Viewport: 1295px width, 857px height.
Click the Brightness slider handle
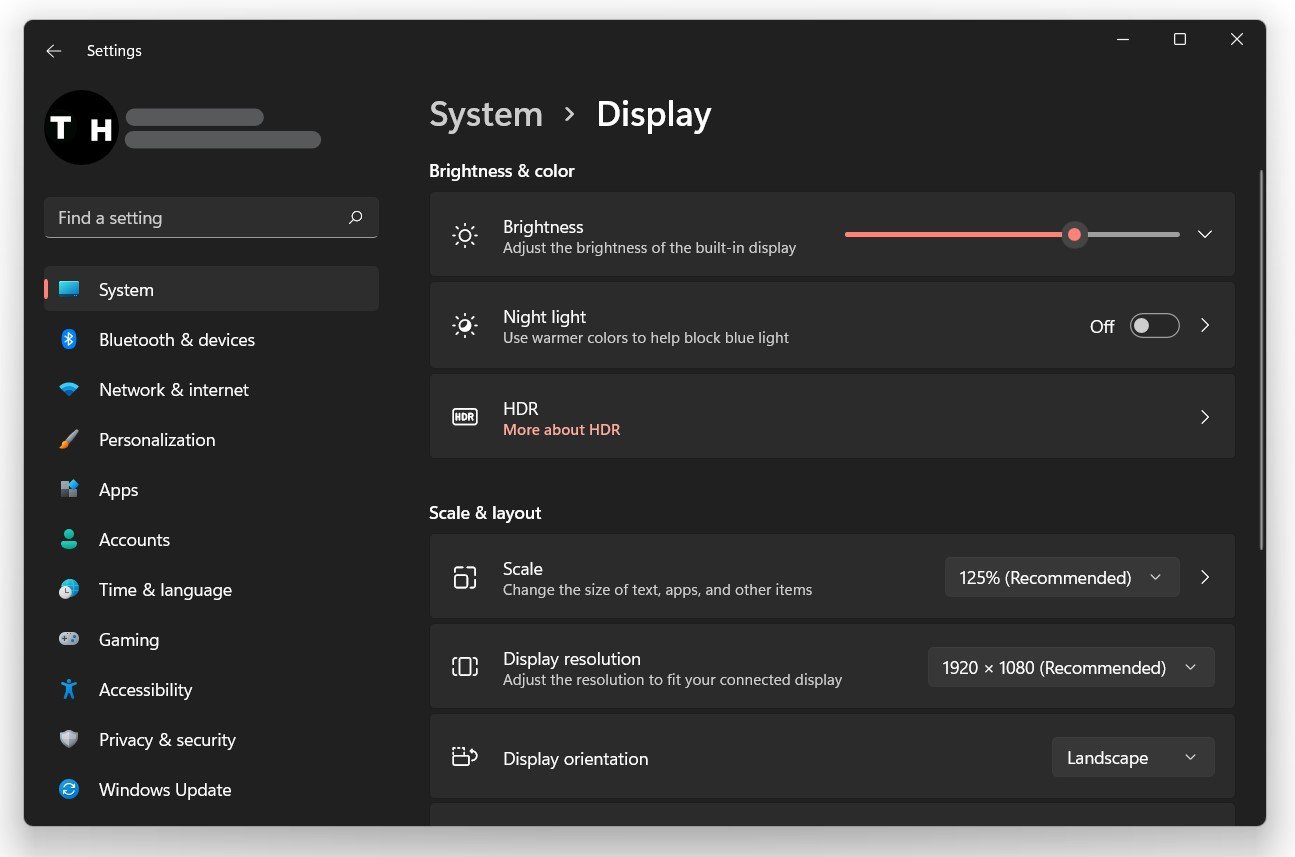[1074, 235]
